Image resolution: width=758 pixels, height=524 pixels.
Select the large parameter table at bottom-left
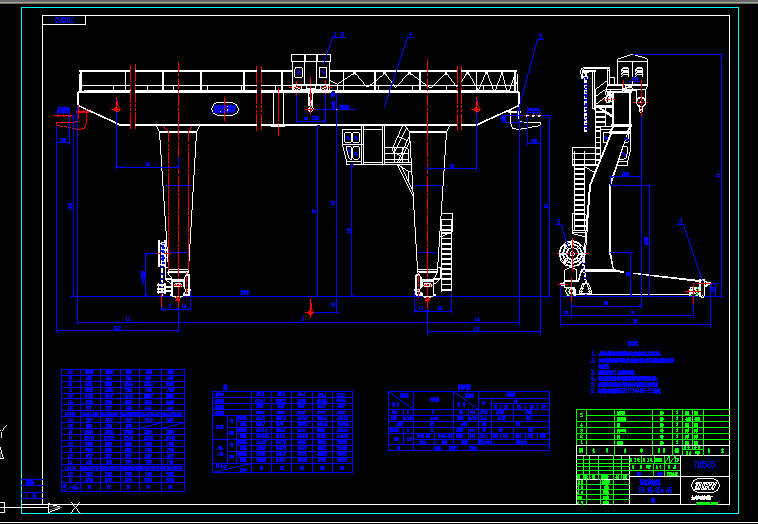click(123, 430)
